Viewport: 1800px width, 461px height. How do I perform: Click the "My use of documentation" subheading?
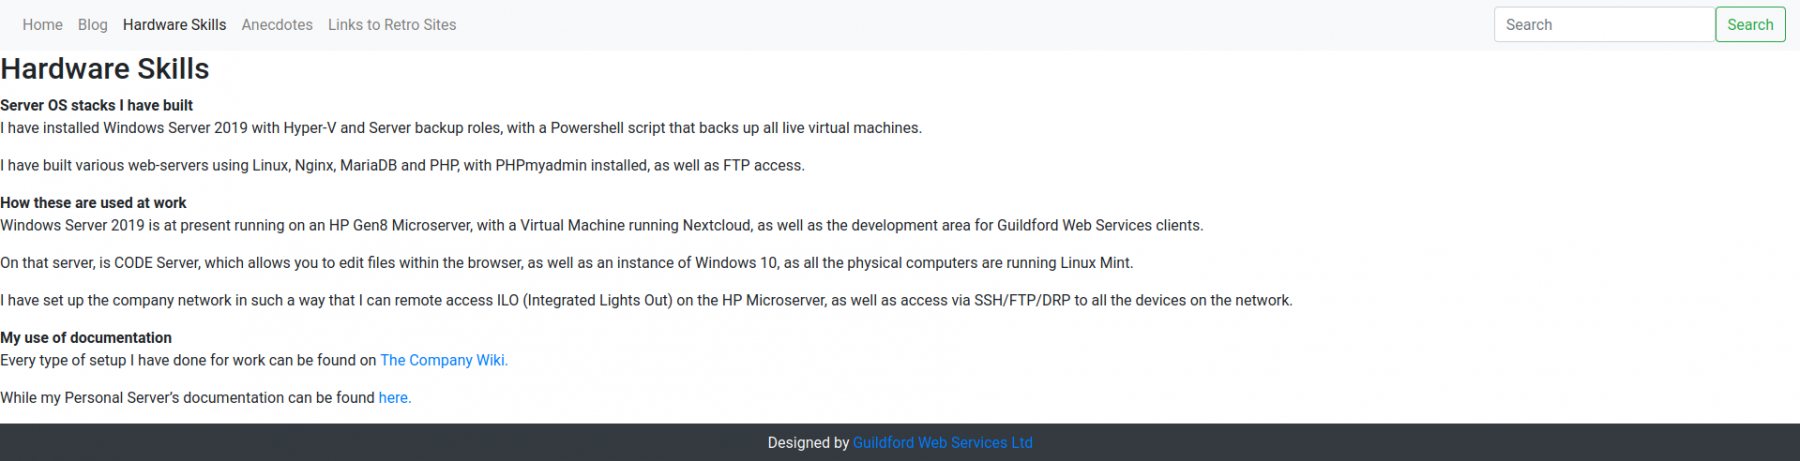[x=86, y=338]
